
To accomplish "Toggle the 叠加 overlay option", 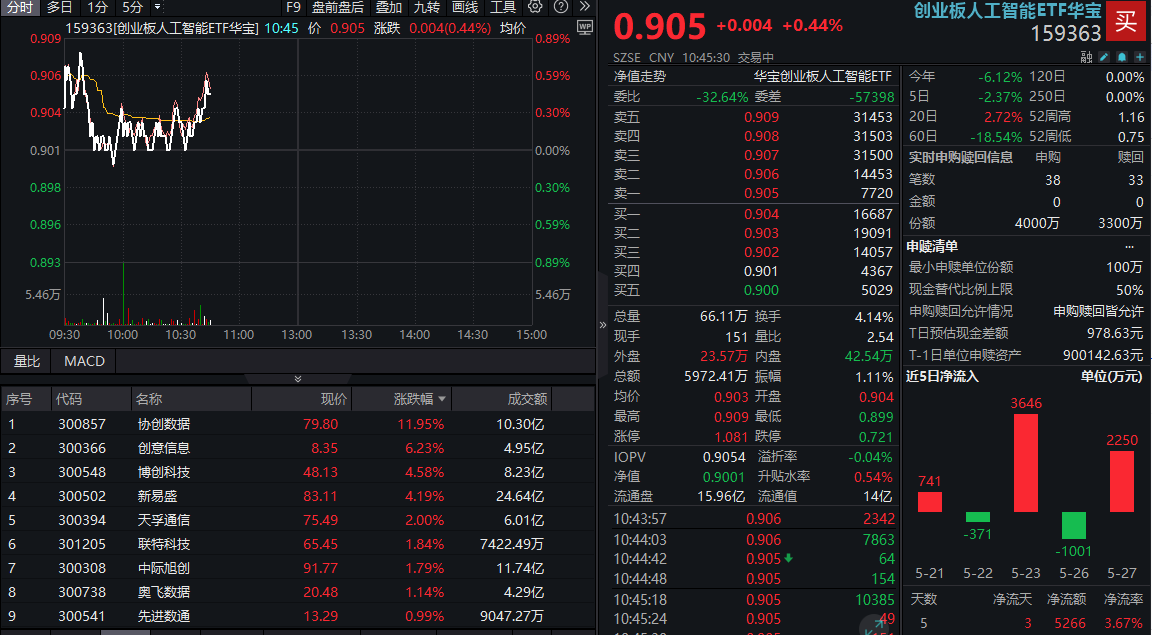I will pos(389,7).
